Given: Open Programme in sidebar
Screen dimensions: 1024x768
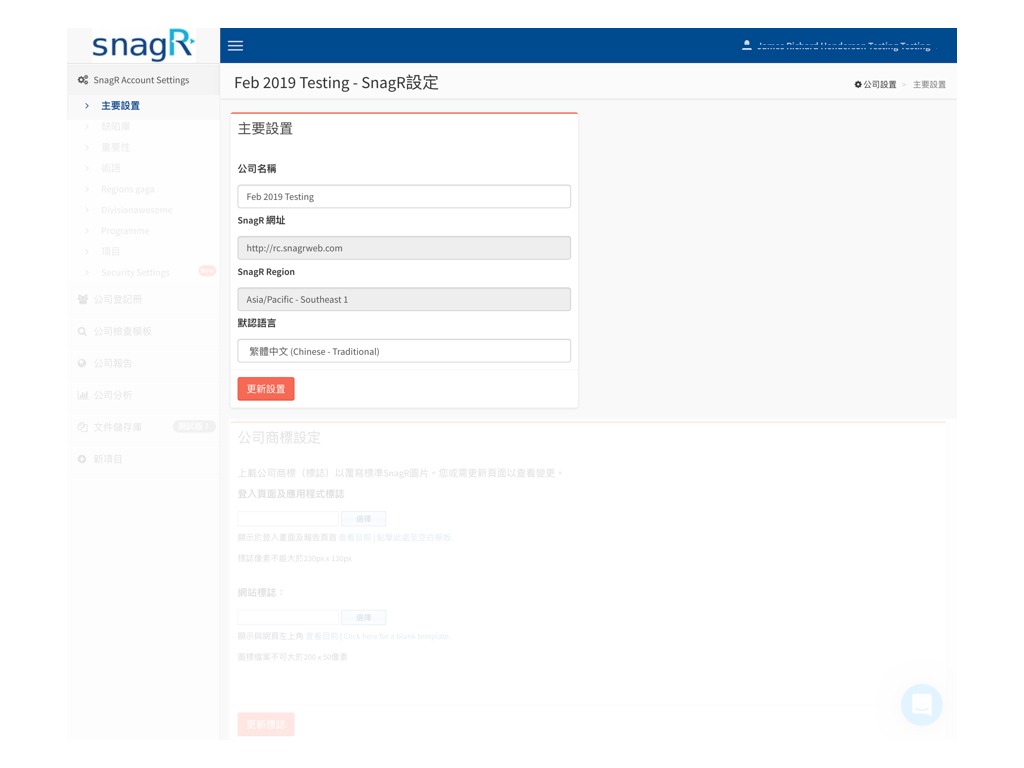Looking at the screenshot, I should click(125, 231).
